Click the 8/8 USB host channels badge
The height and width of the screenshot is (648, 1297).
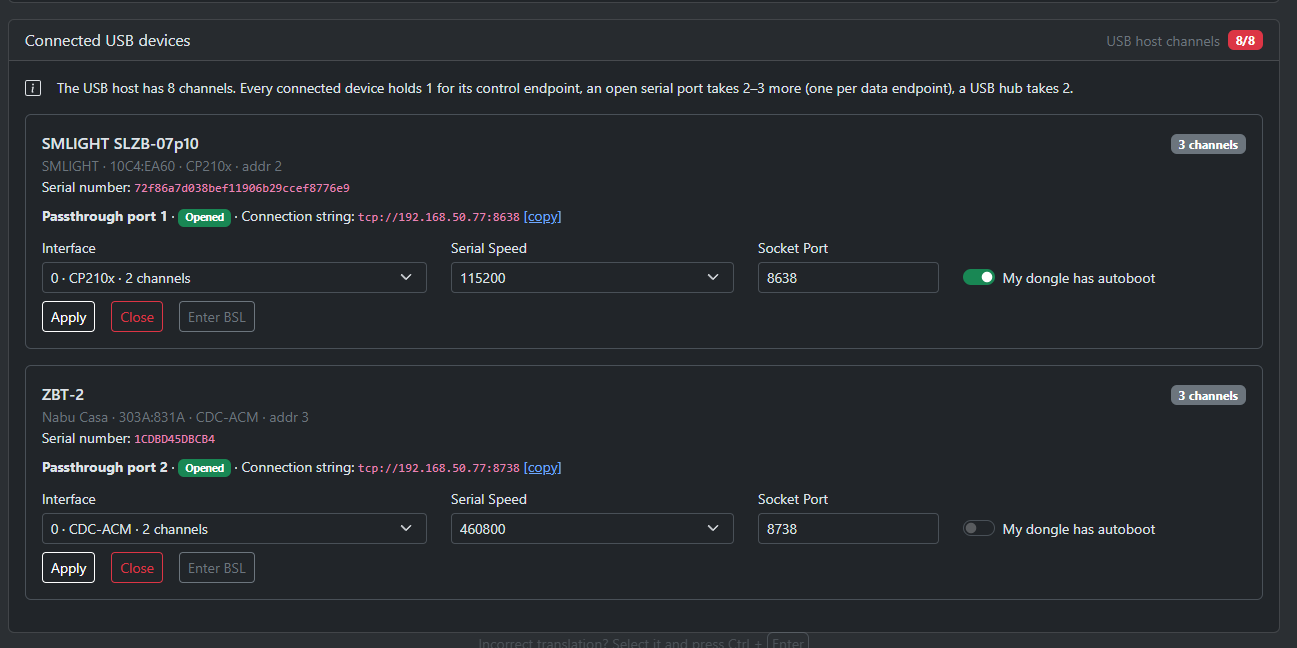pyautogui.click(x=1245, y=41)
